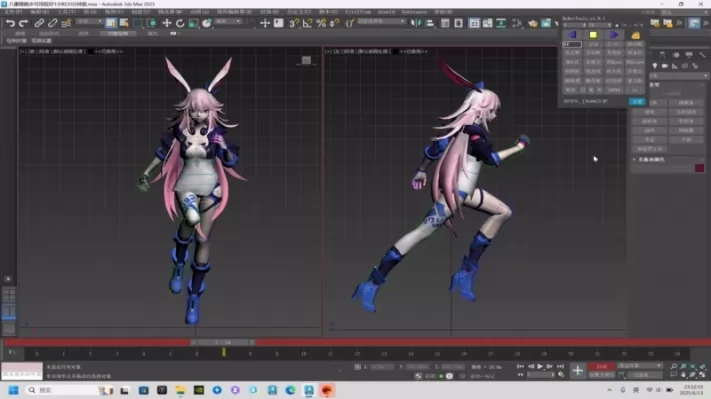The height and width of the screenshot is (399, 711).
Task: Click the blue button in BsKeyTools panel
Action: point(637,101)
